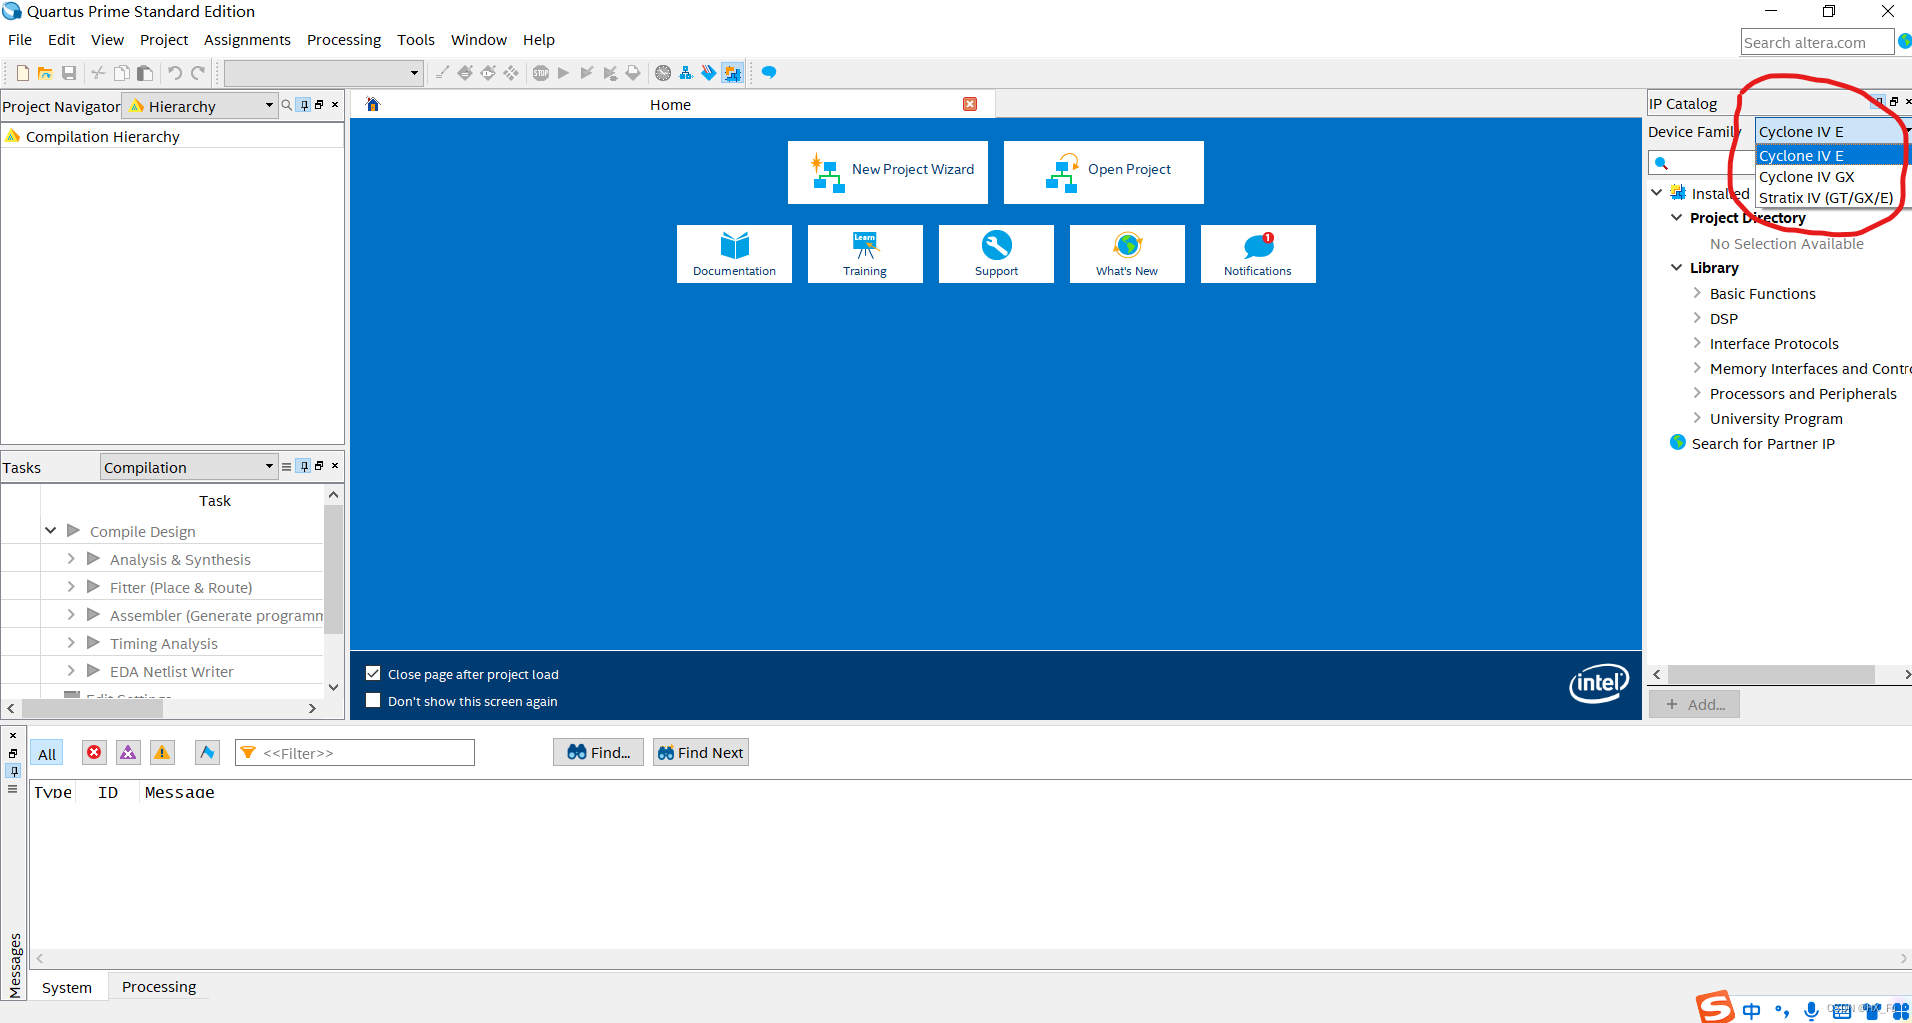The width and height of the screenshot is (1912, 1023).
Task: Toggle error messages filter button
Action: (x=94, y=752)
